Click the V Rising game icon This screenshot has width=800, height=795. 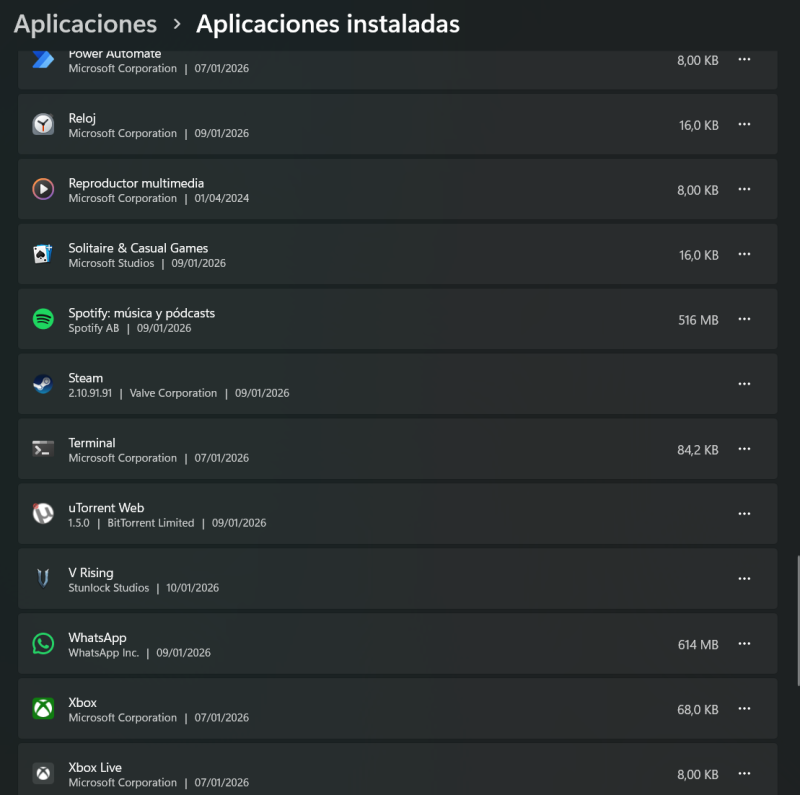point(42,579)
